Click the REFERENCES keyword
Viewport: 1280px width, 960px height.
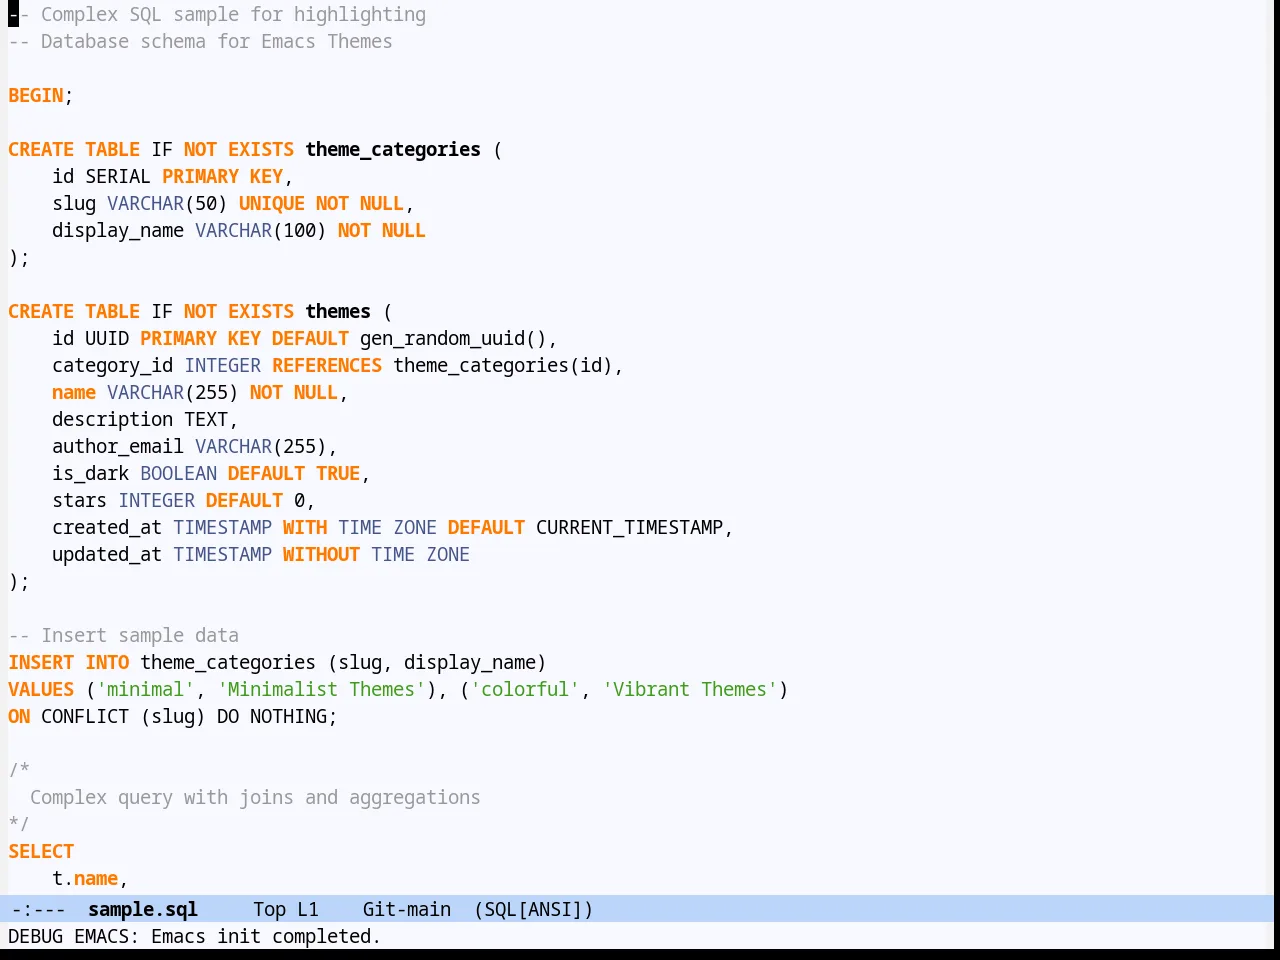(327, 365)
